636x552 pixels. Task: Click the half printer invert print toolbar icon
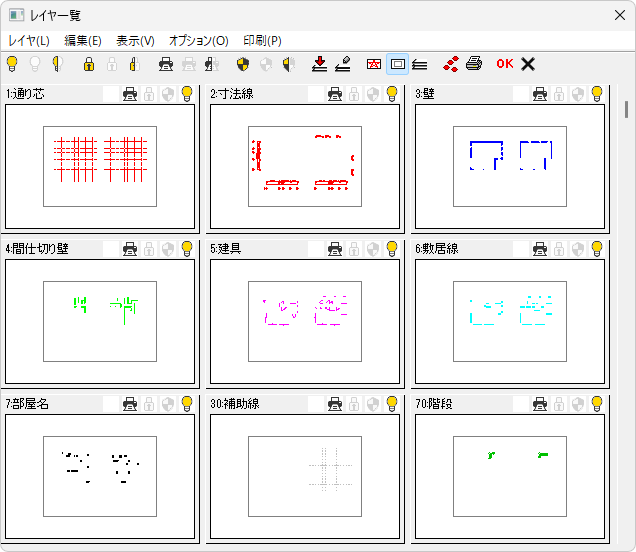pos(211,64)
